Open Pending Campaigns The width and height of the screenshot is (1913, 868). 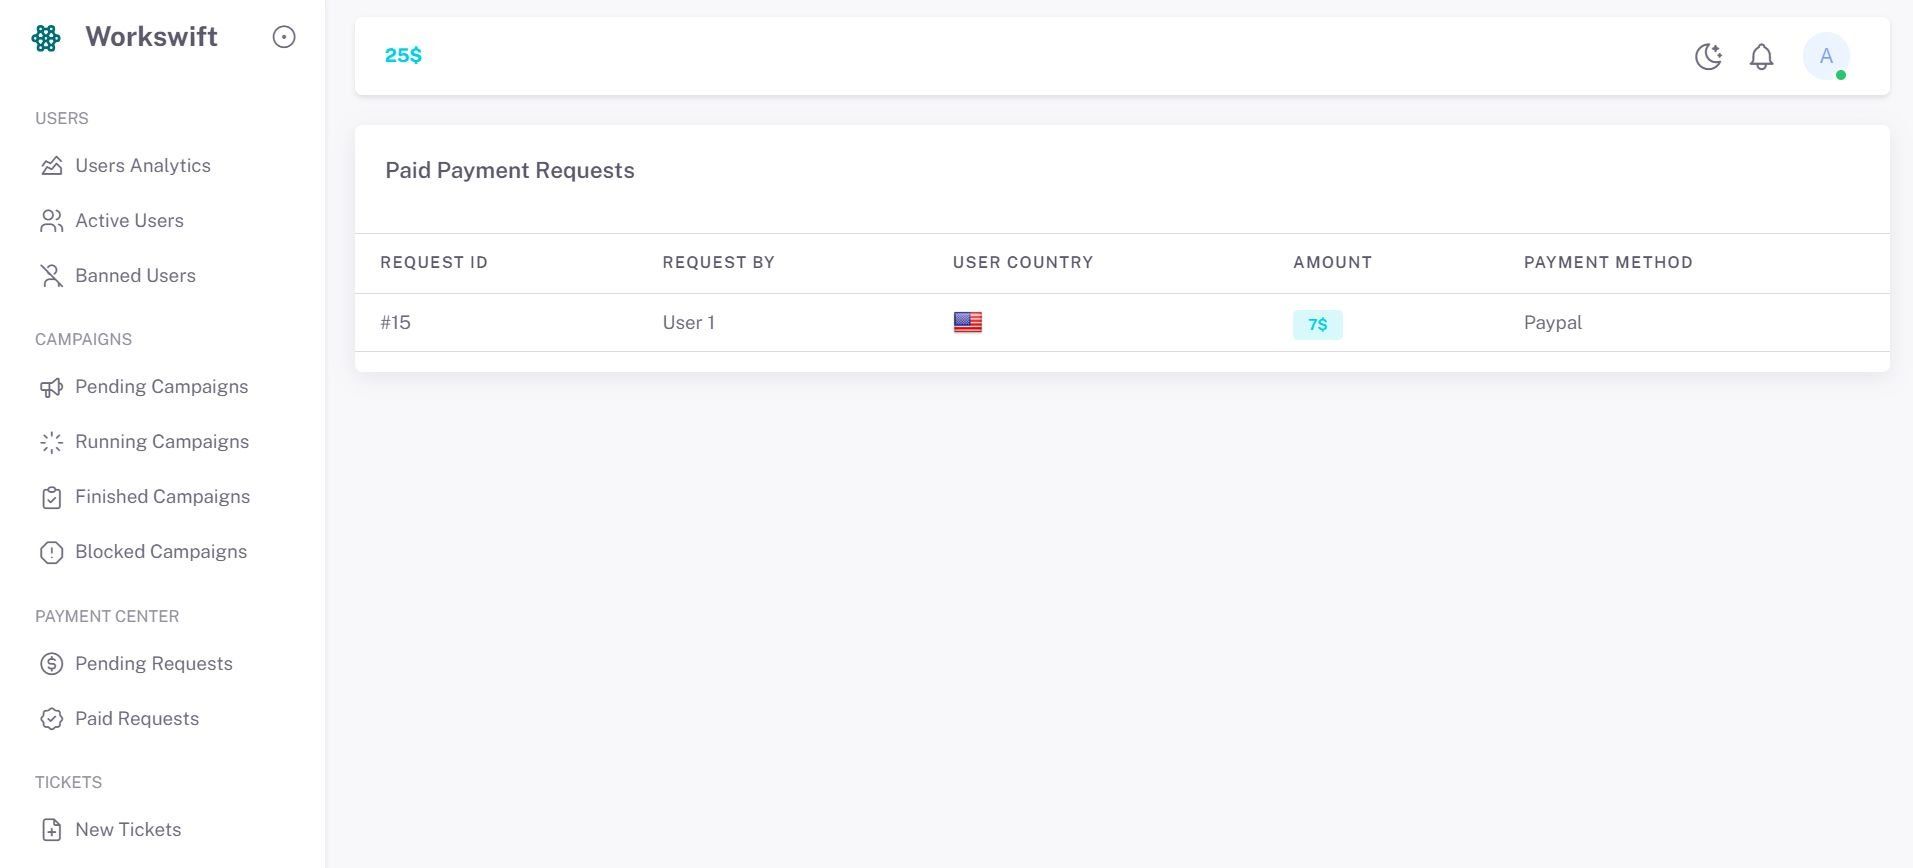[161, 387]
